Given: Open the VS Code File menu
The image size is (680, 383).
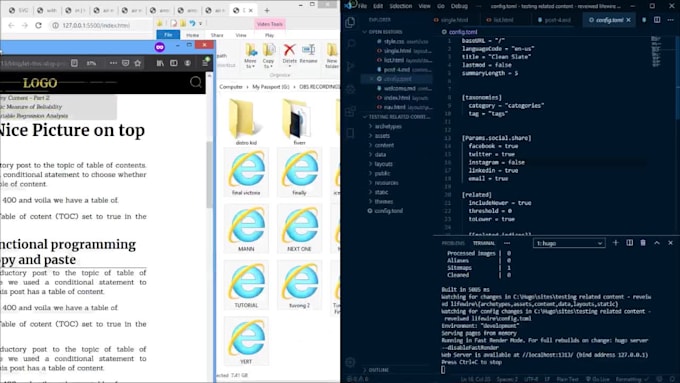Looking at the screenshot, I should 363,6.
